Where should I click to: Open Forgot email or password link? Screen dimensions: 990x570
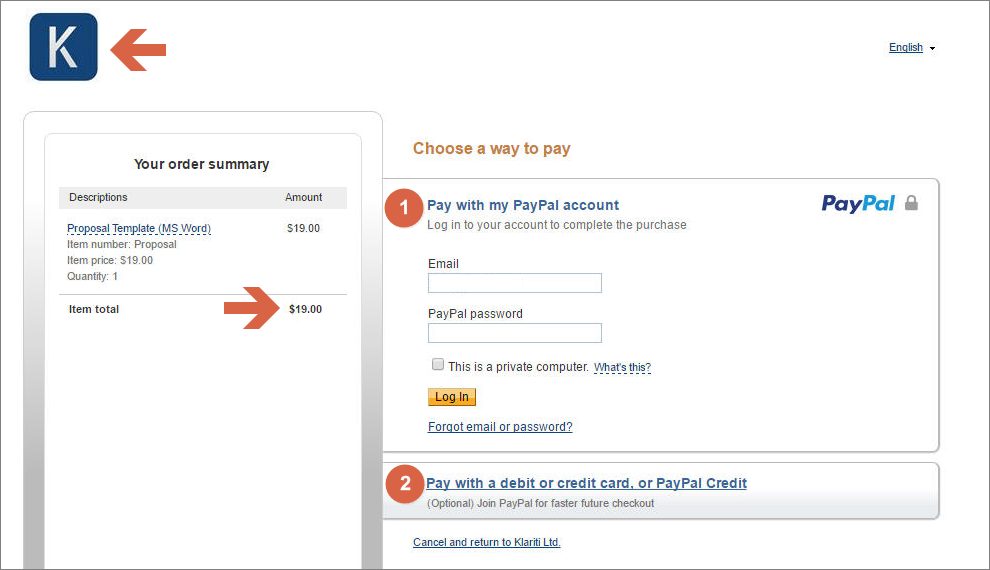(x=500, y=427)
